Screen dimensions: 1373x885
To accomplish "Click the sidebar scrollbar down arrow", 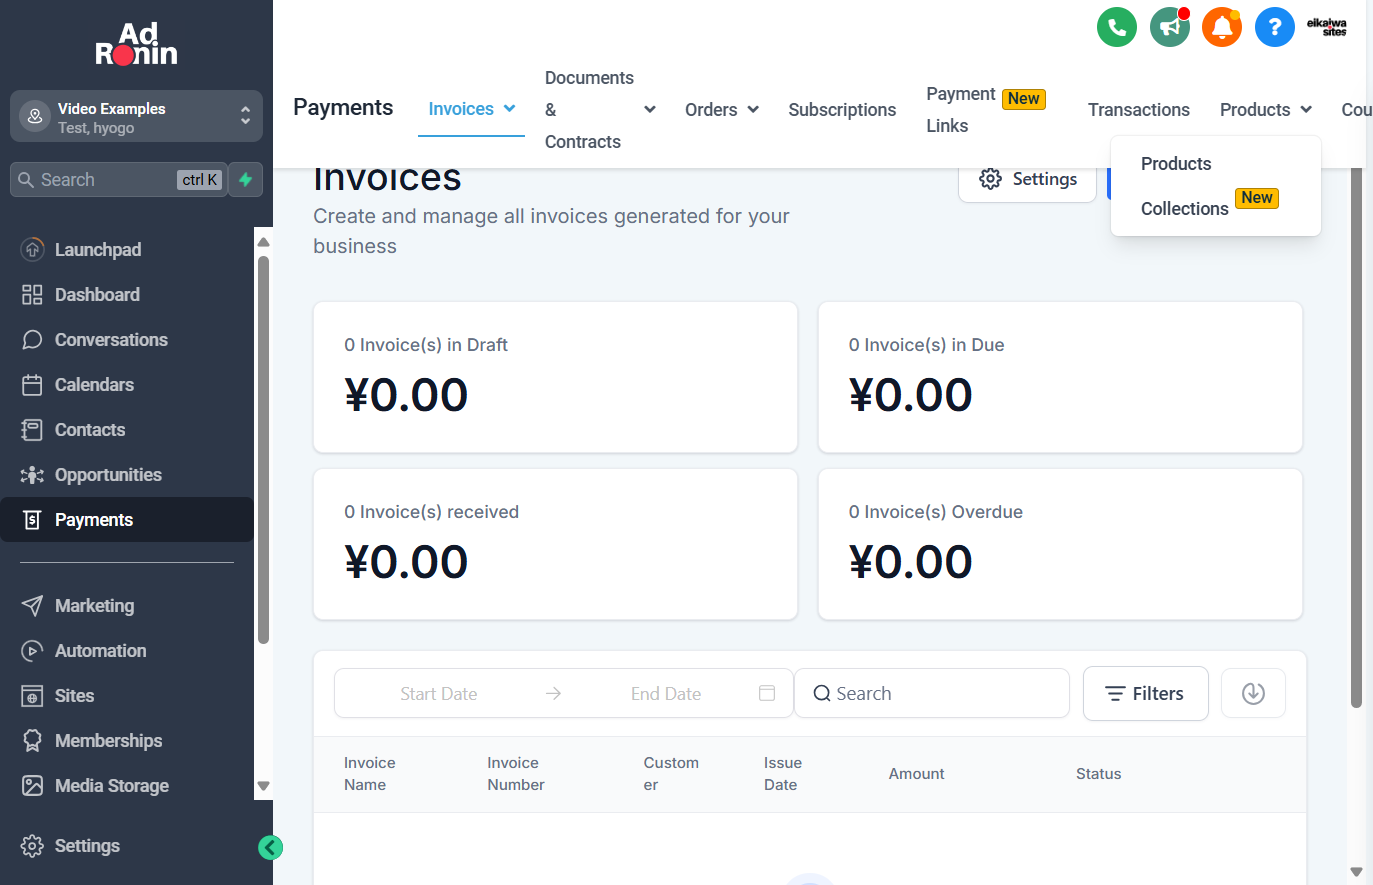I will pyautogui.click(x=264, y=786).
